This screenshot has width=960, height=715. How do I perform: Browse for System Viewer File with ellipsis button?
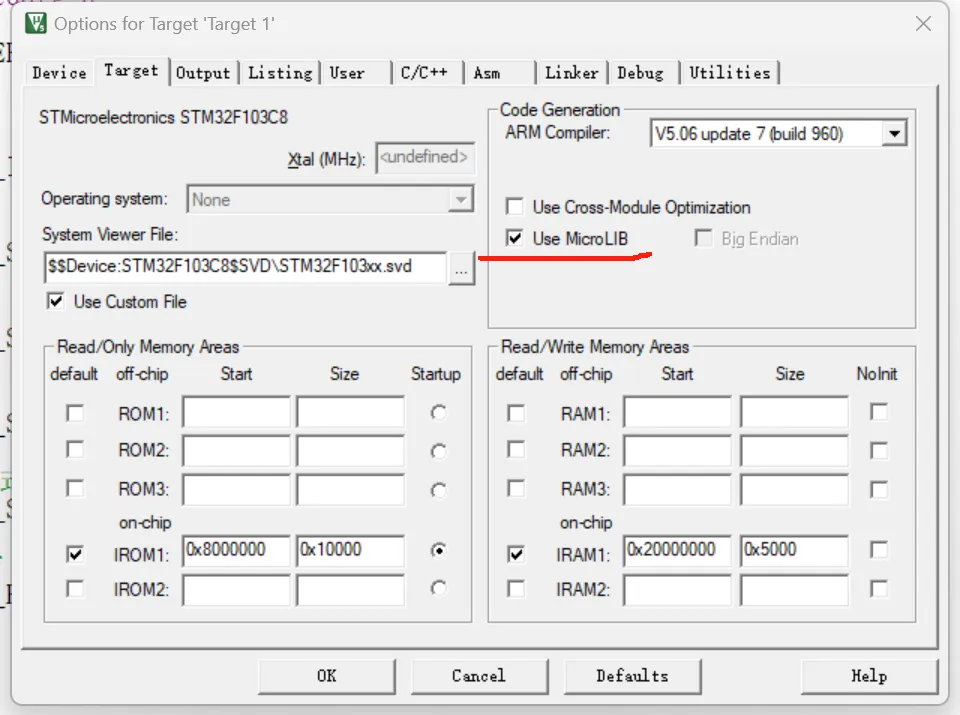462,268
